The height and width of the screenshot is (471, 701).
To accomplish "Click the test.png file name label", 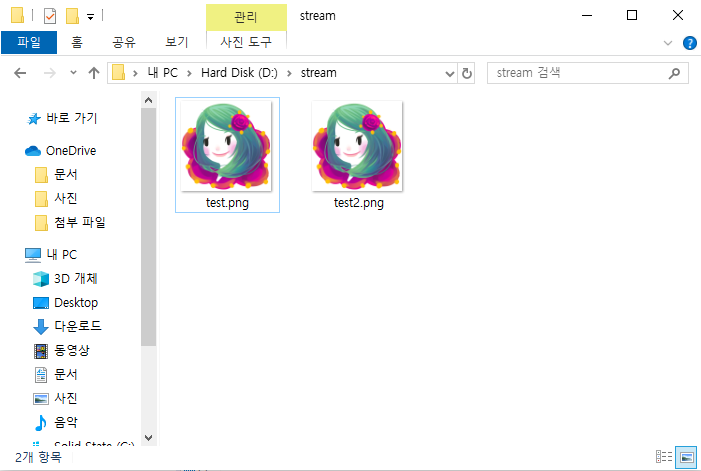I will pos(227,203).
